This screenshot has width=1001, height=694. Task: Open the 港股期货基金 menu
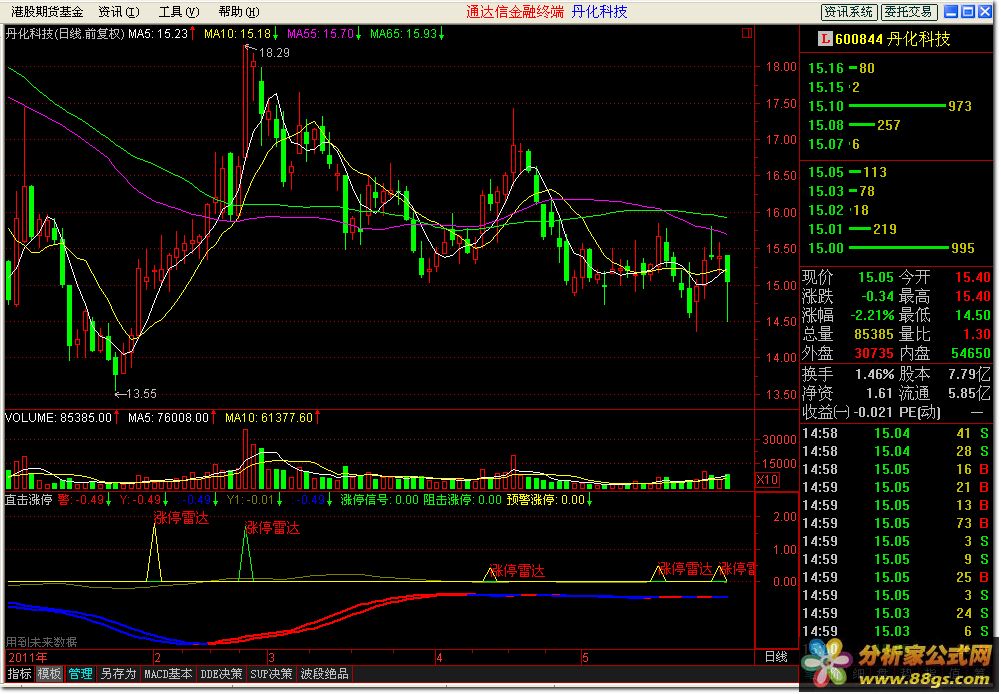pyautogui.click(x=47, y=11)
